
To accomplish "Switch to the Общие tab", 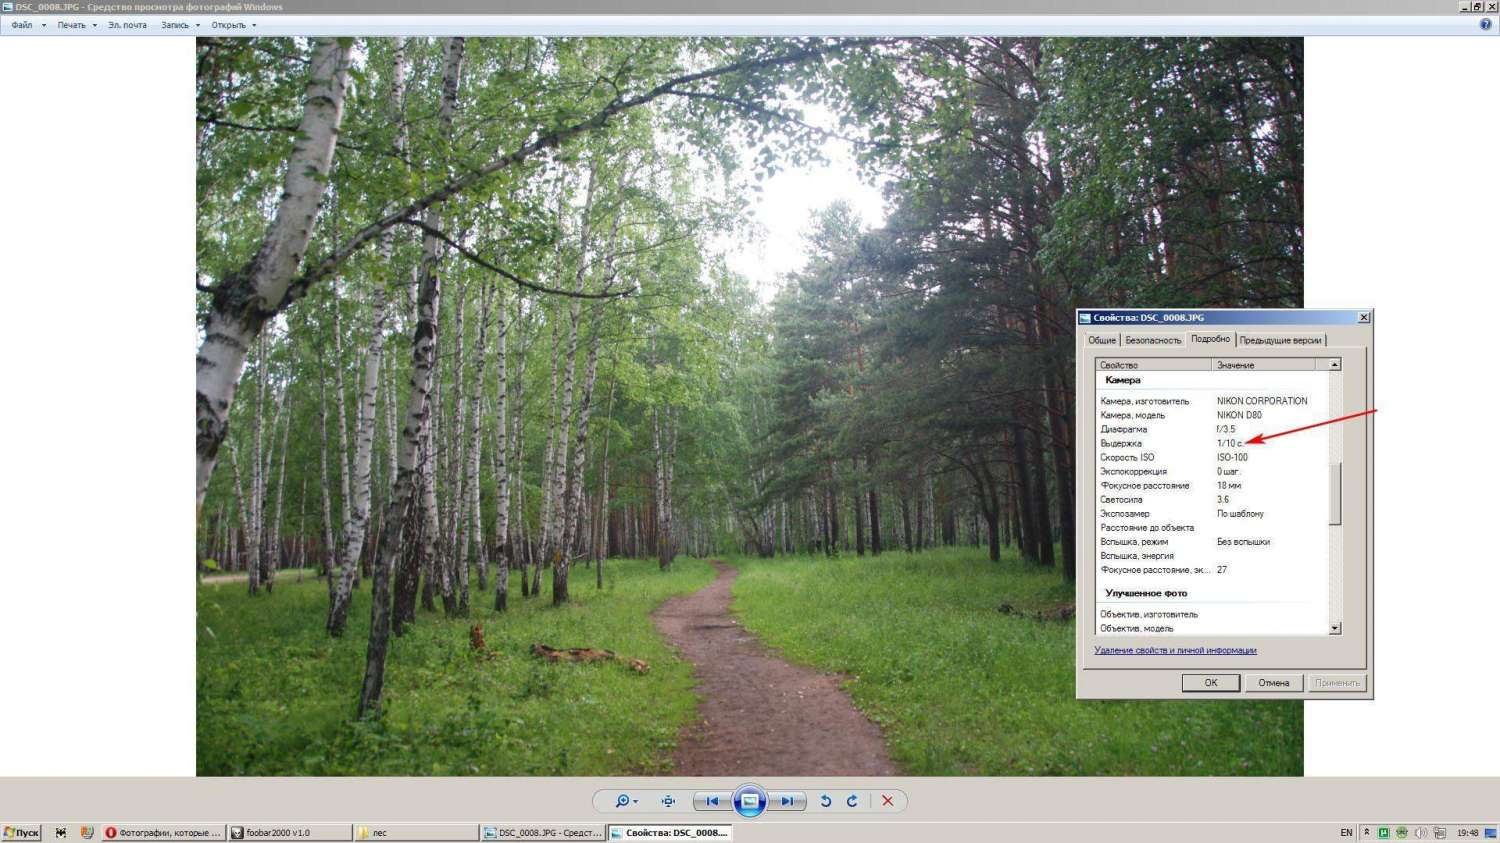I will [1102, 340].
